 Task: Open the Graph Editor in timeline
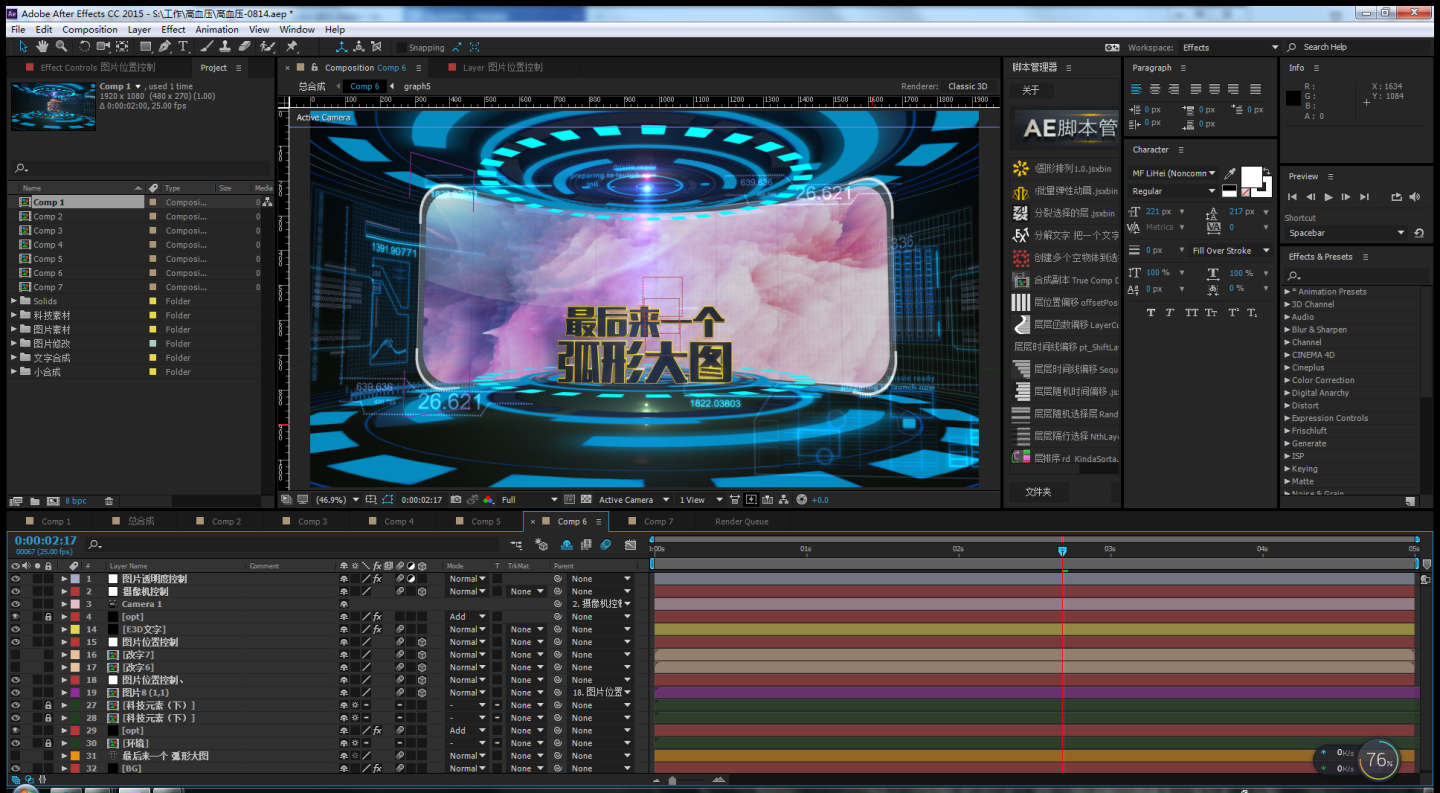click(x=630, y=545)
